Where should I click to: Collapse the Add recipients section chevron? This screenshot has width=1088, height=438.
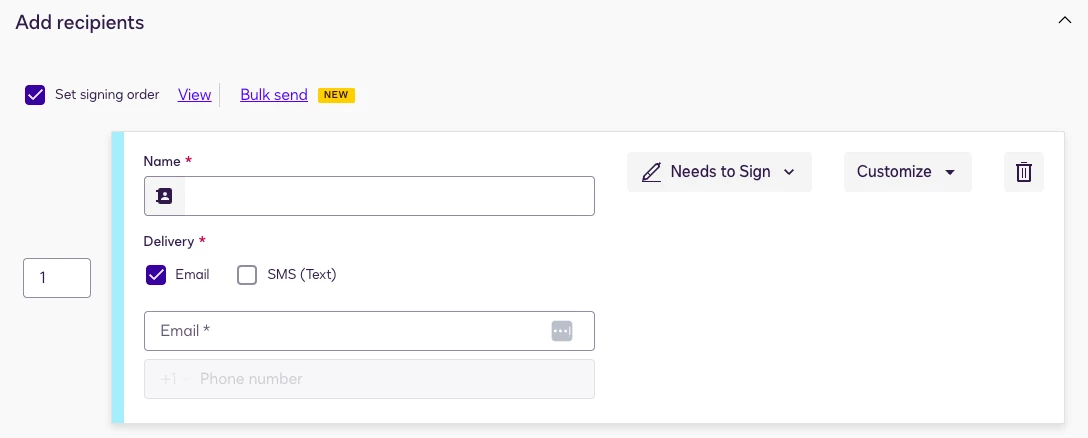[1064, 22]
